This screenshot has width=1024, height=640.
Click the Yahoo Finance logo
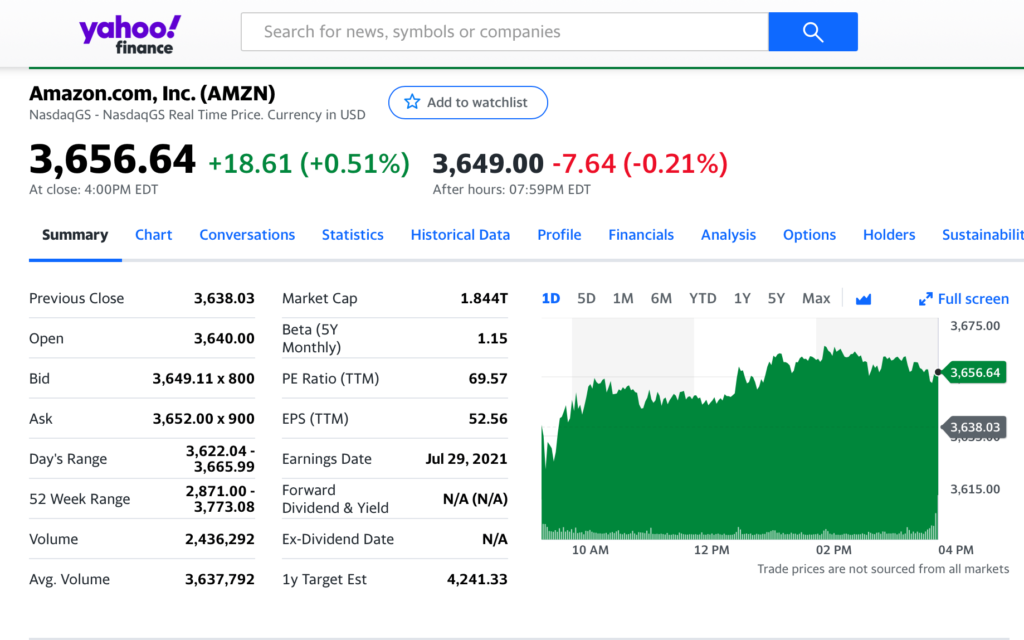130,33
